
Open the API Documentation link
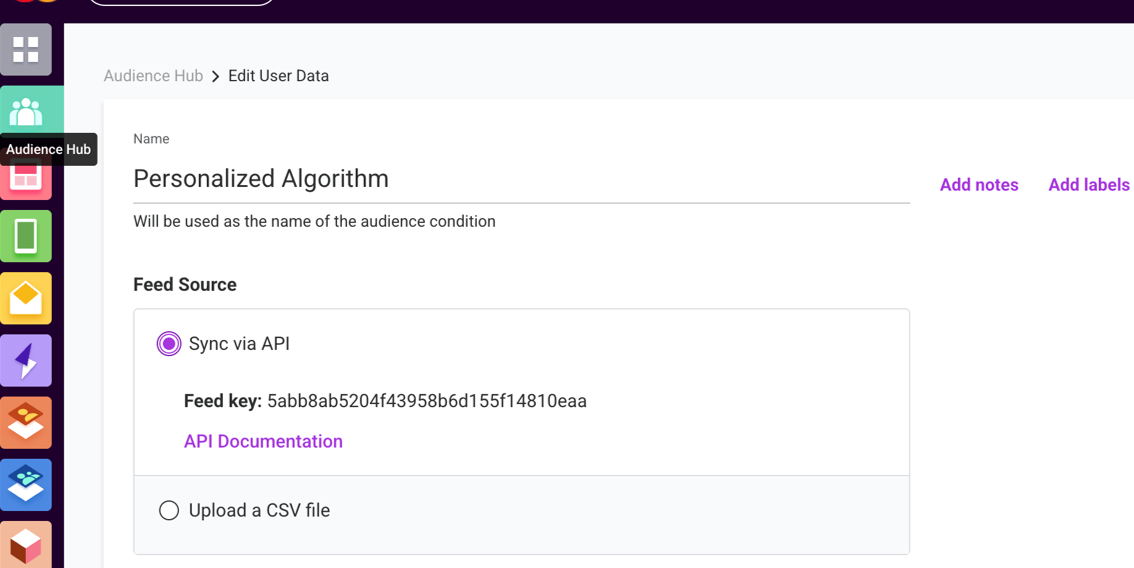(x=263, y=441)
